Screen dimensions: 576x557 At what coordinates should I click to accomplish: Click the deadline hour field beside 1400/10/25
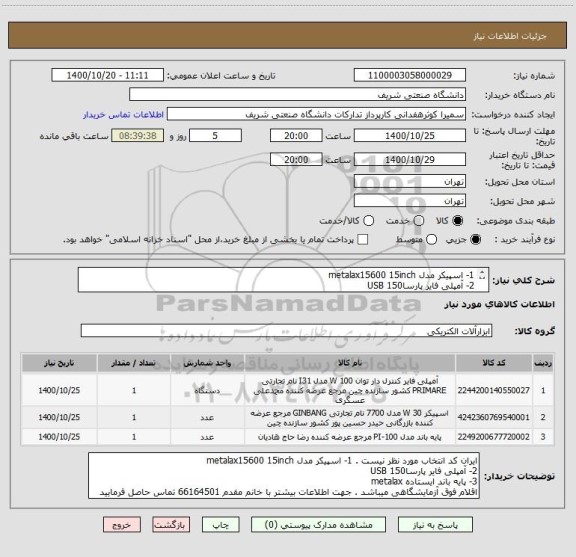[x=296, y=136]
